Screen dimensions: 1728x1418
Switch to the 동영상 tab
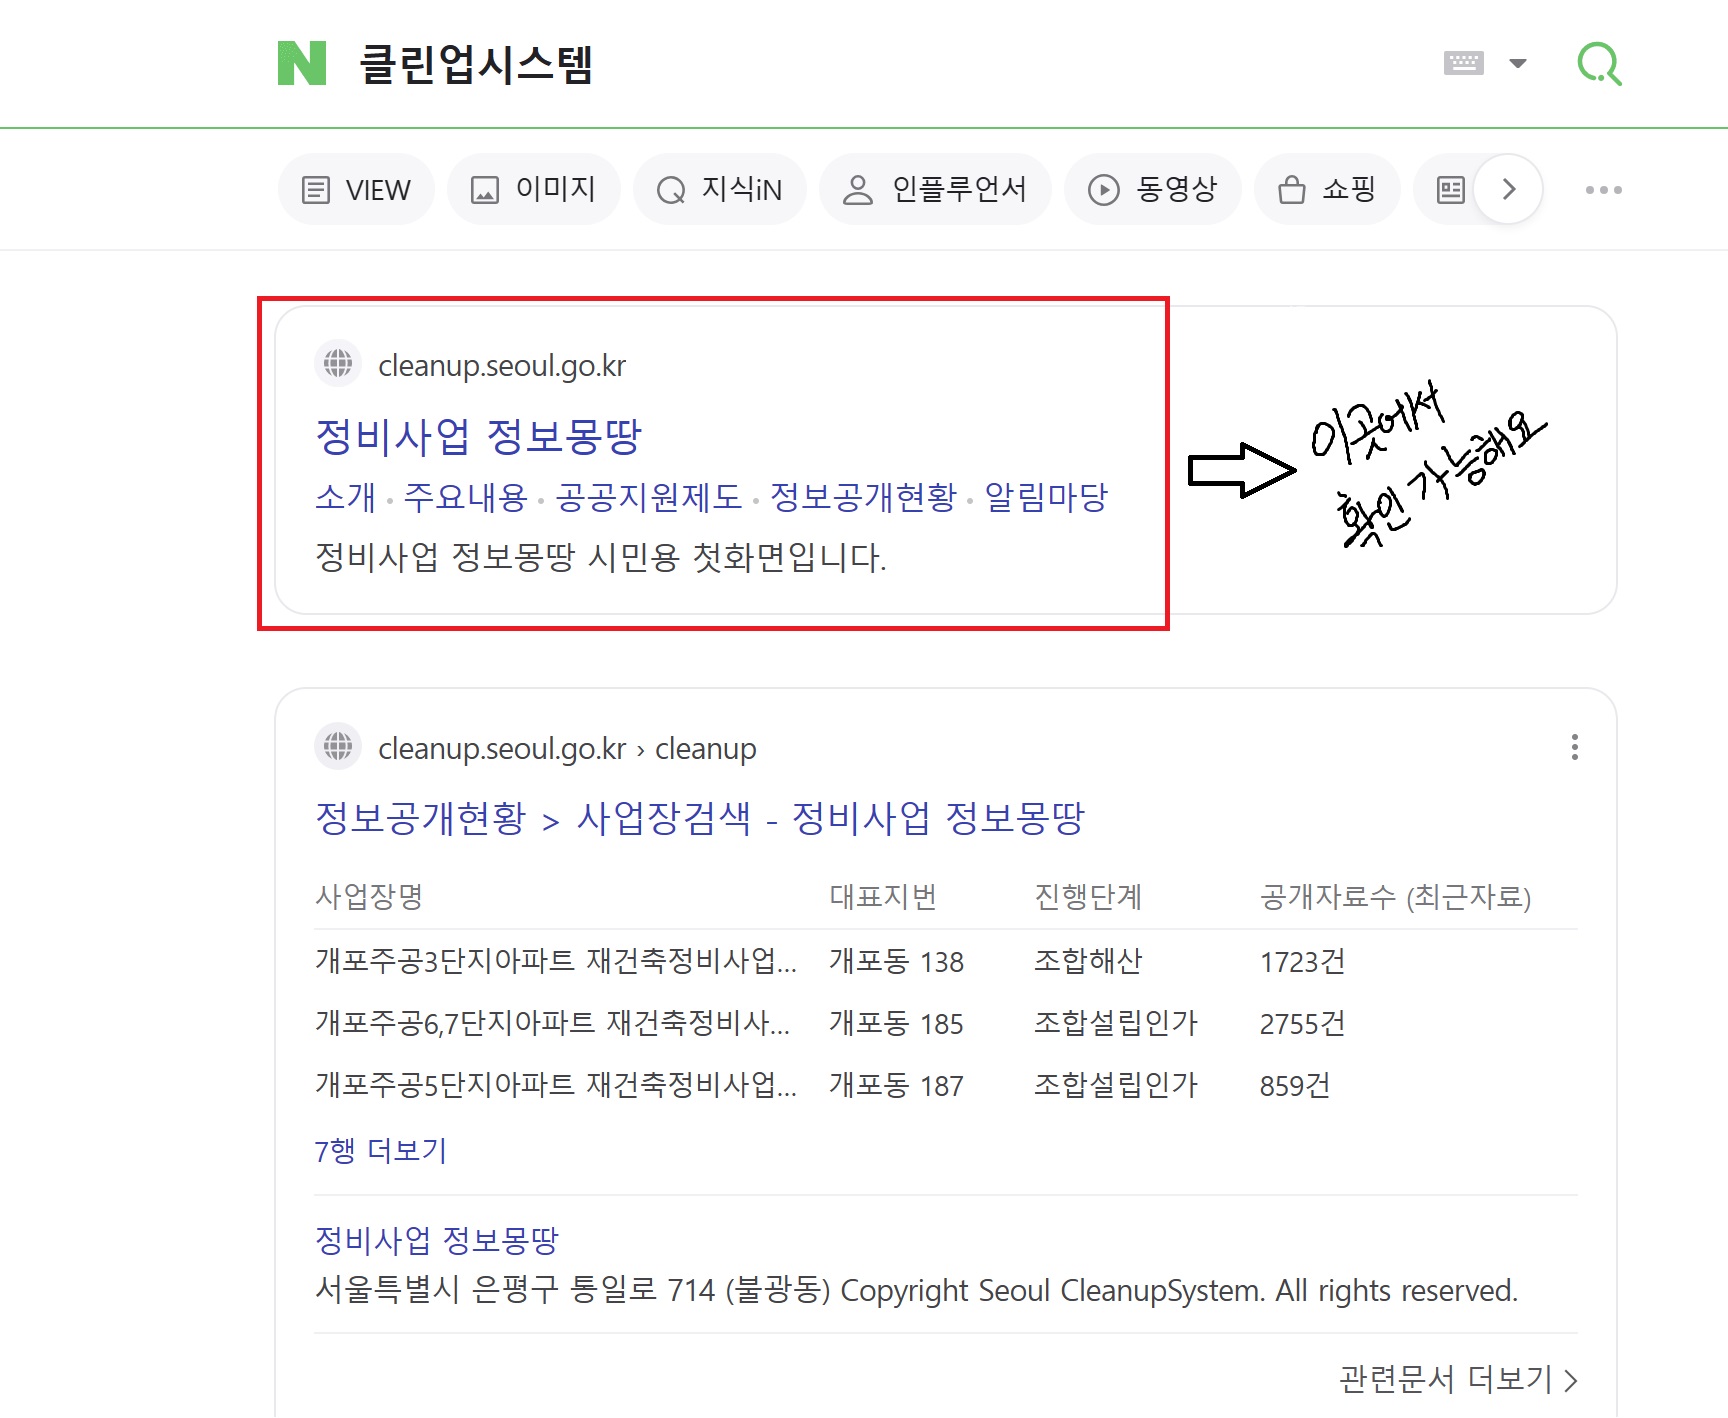[1153, 189]
